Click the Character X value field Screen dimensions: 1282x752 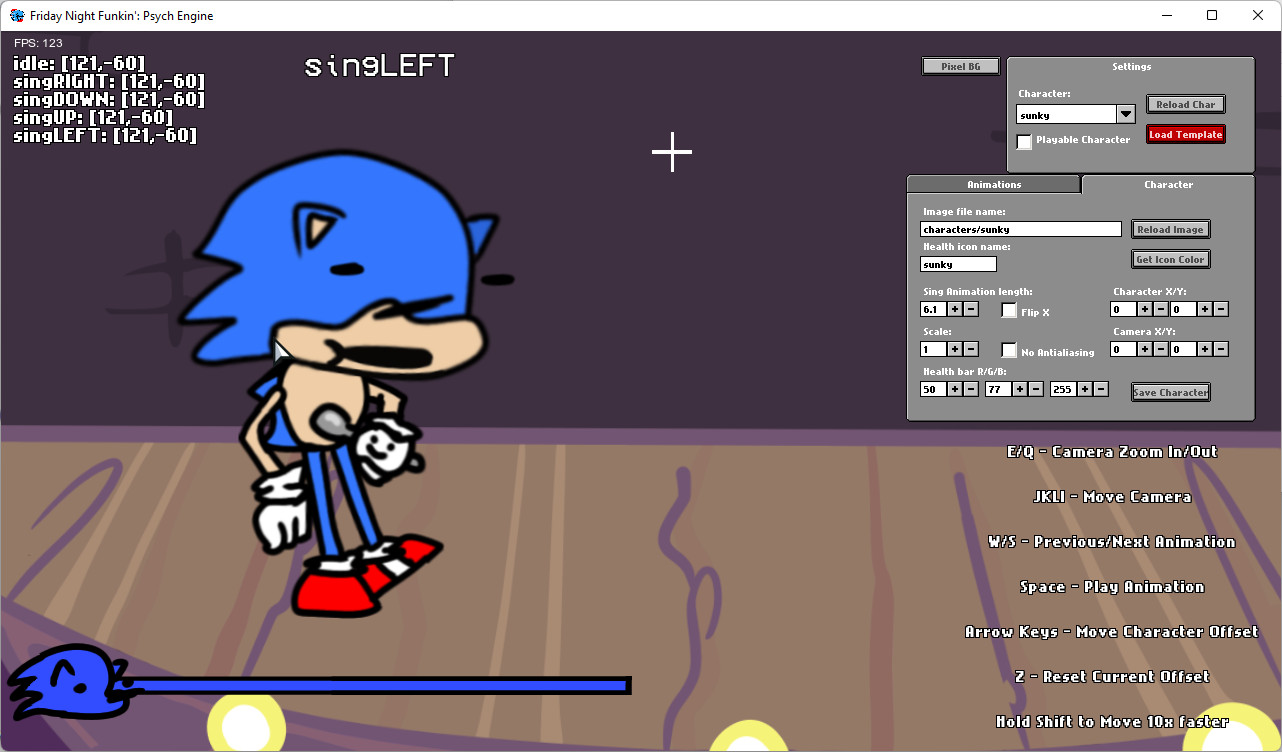tap(1124, 309)
